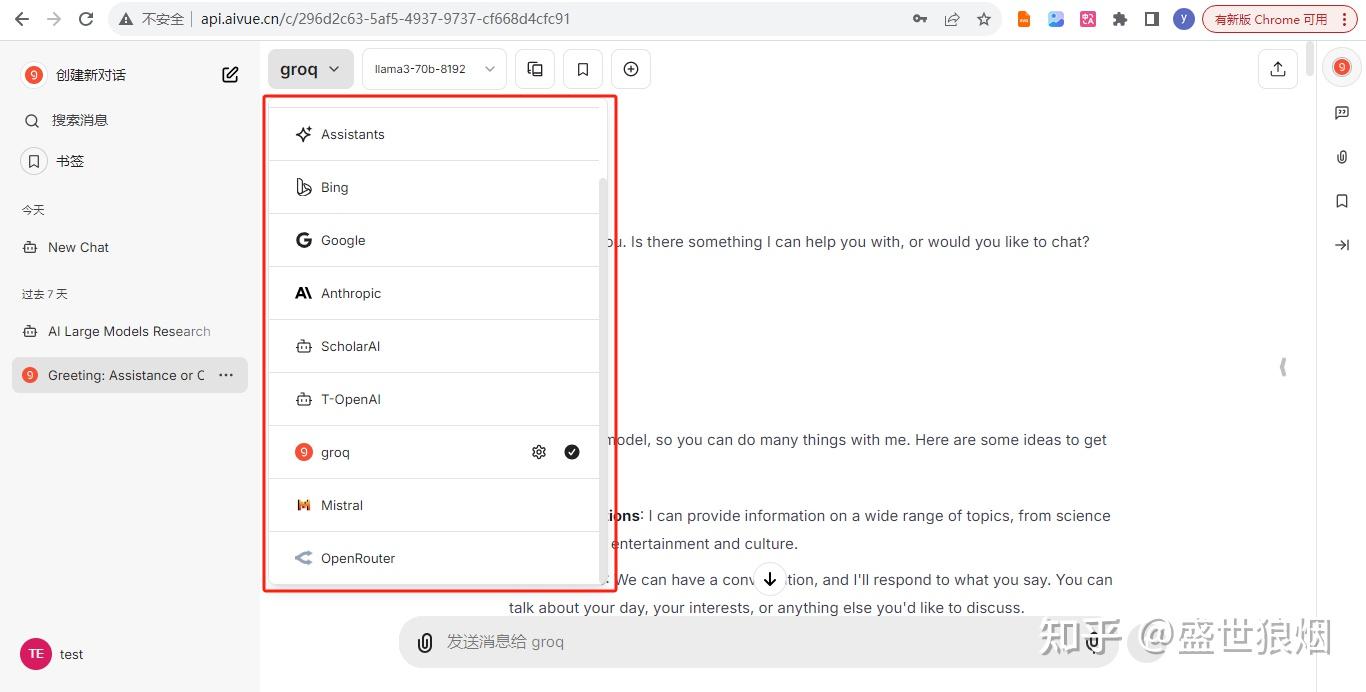Select the Anthropic provider
Image resolution: width=1366 pixels, height=692 pixels.
(350, 293)
